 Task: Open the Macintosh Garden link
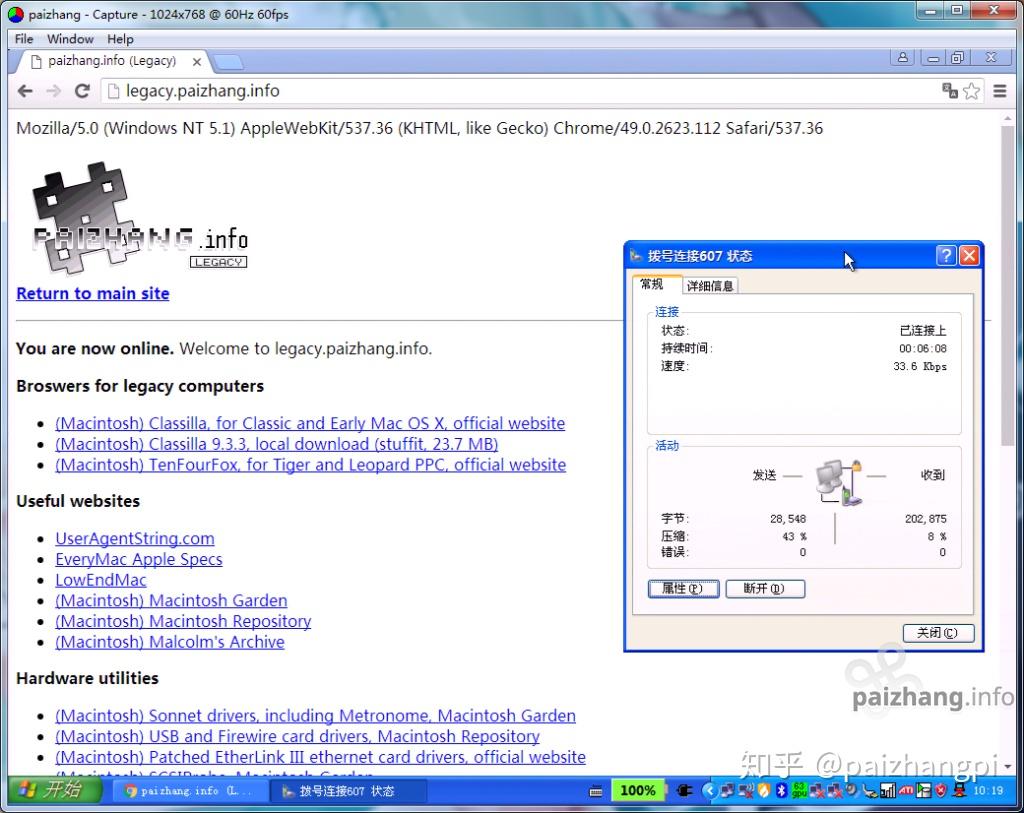(x=171, y=600)
